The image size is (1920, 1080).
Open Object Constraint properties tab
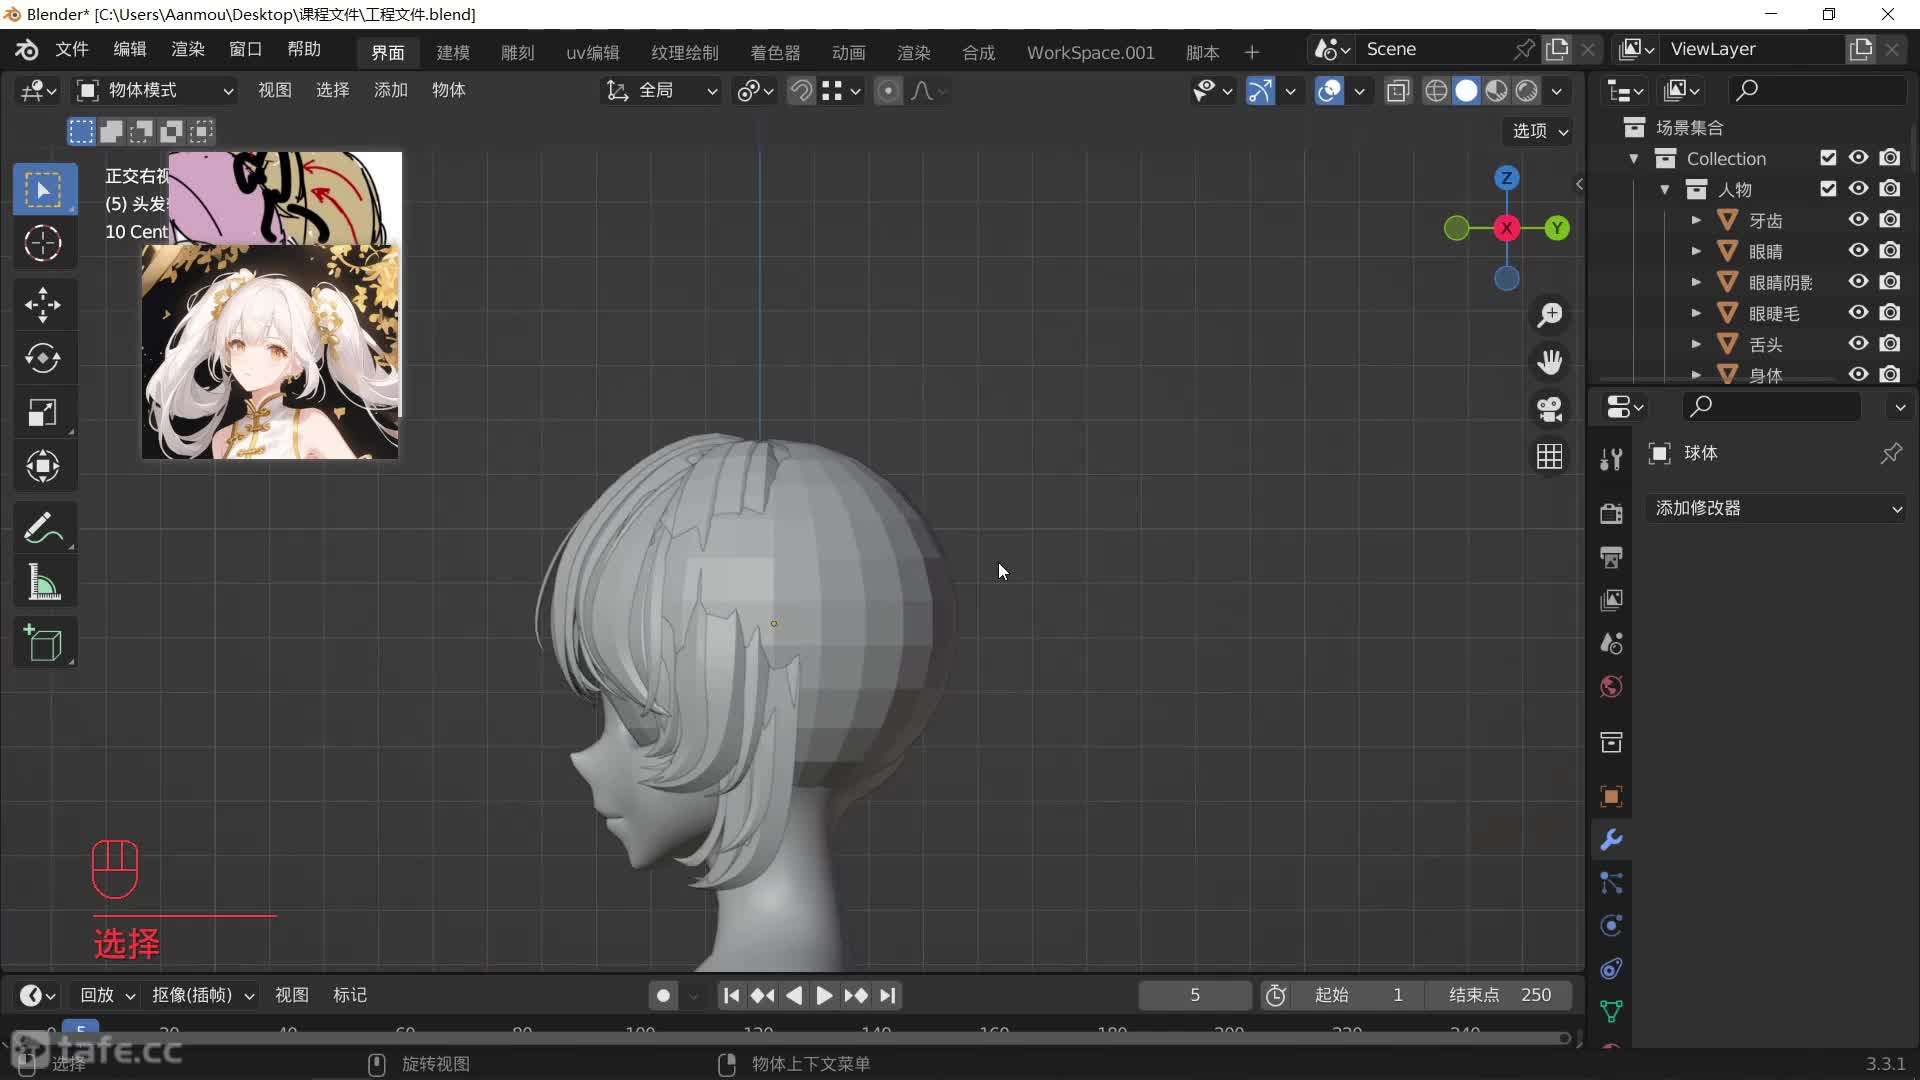point(1611,969)
